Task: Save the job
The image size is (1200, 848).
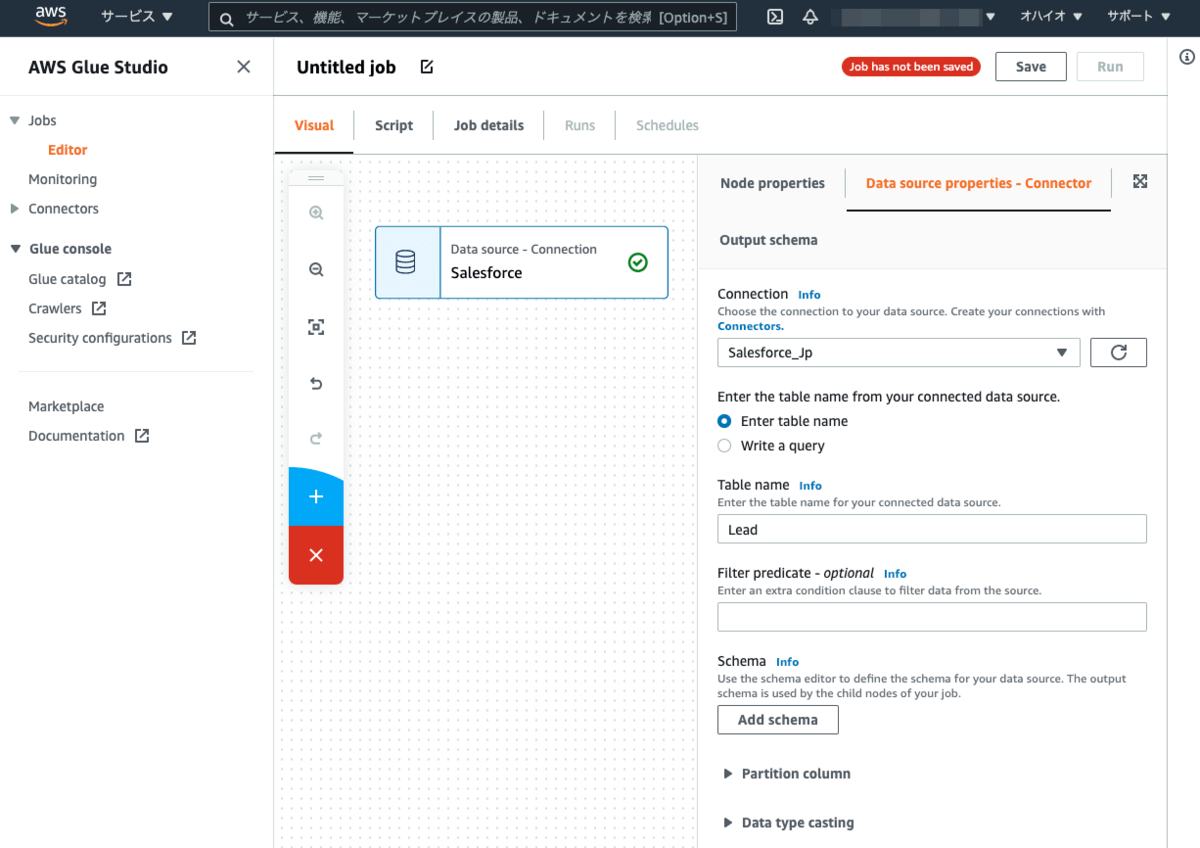Action: 1031,67
